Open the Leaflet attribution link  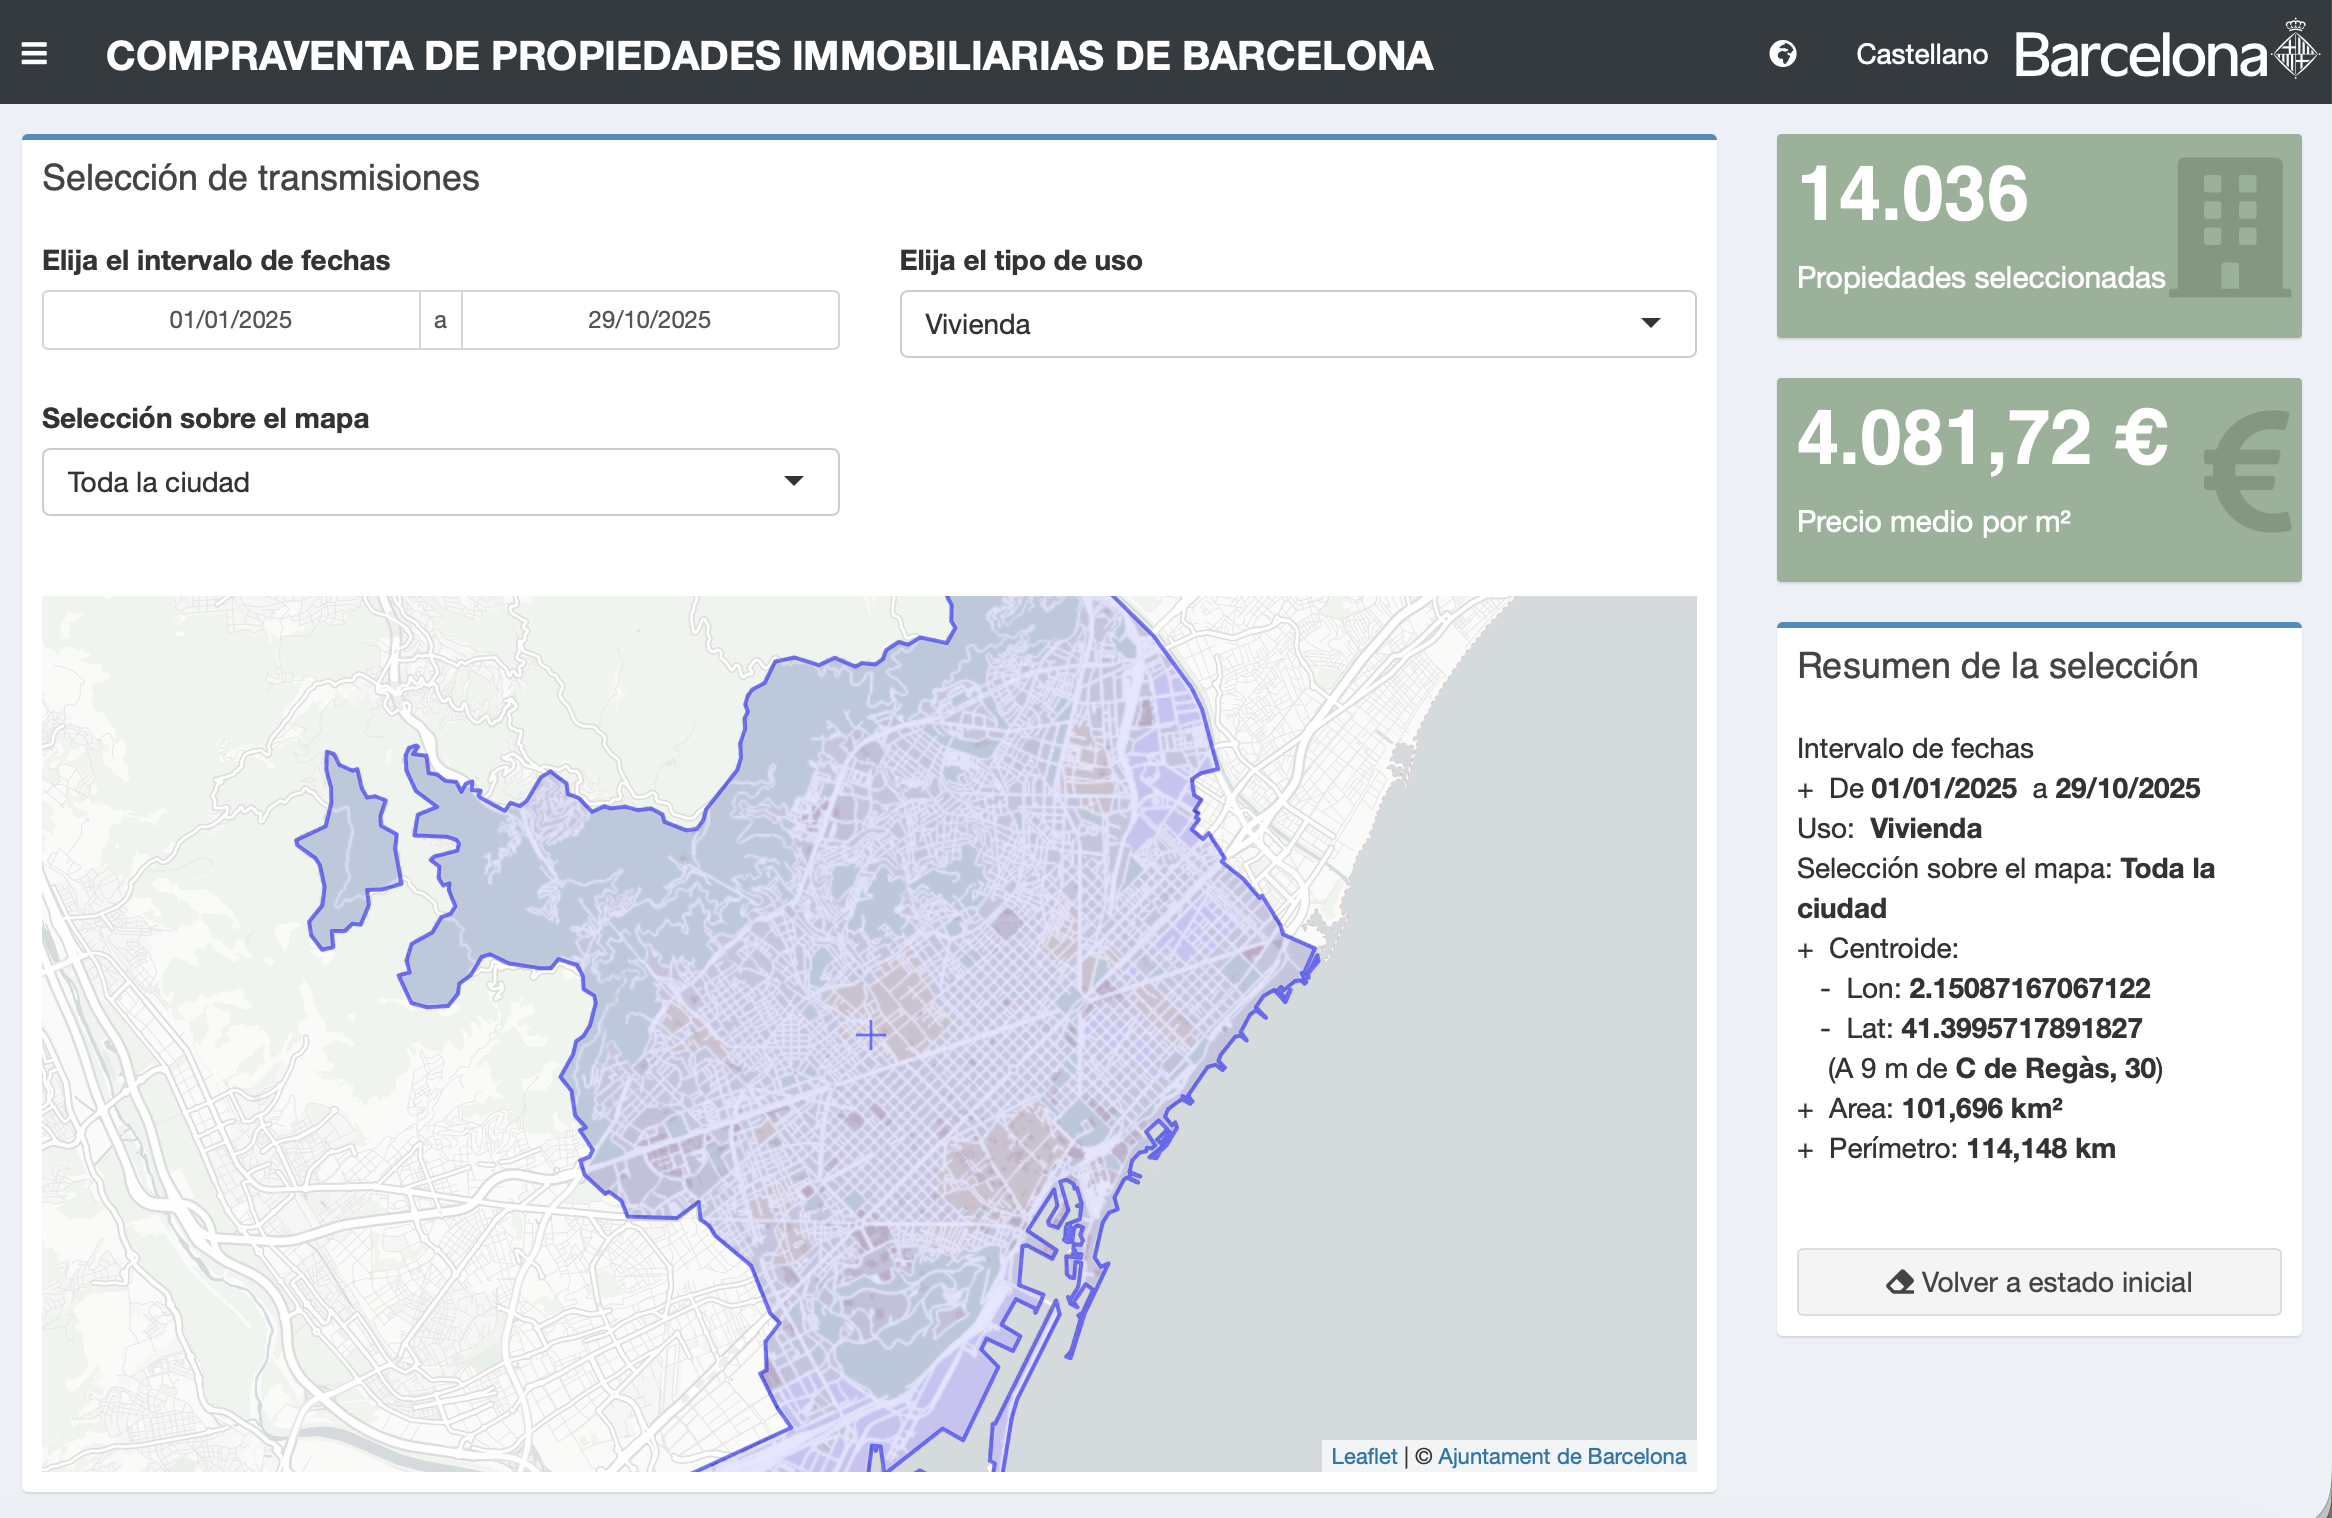click(1363, 1456)
